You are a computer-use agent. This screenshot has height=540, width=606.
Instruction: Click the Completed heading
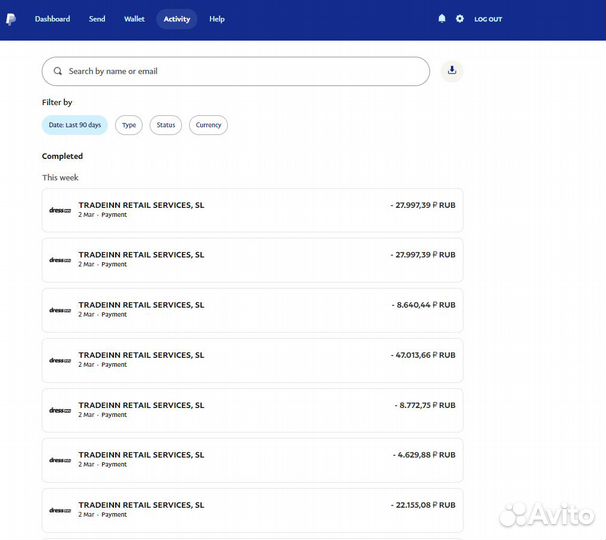pyautogui.click(x=62, y=156)
